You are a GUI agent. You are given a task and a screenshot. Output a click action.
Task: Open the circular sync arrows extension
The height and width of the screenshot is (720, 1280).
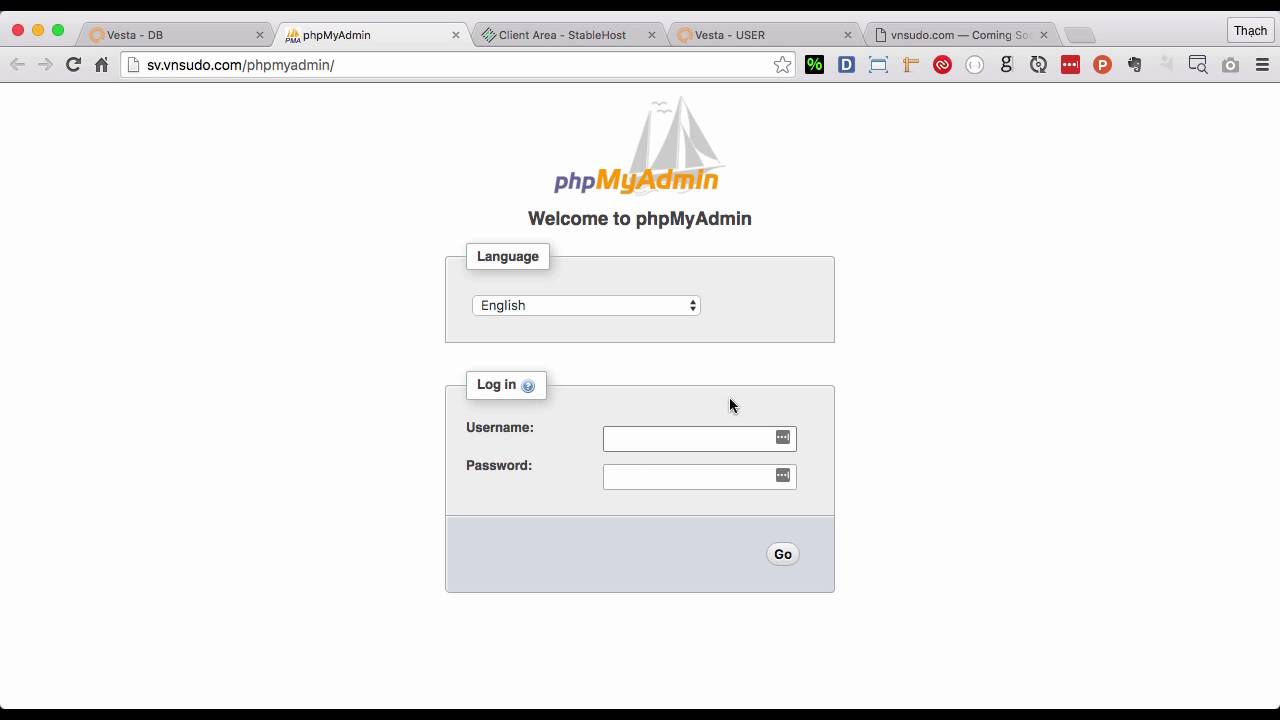tap(1038, 65)
